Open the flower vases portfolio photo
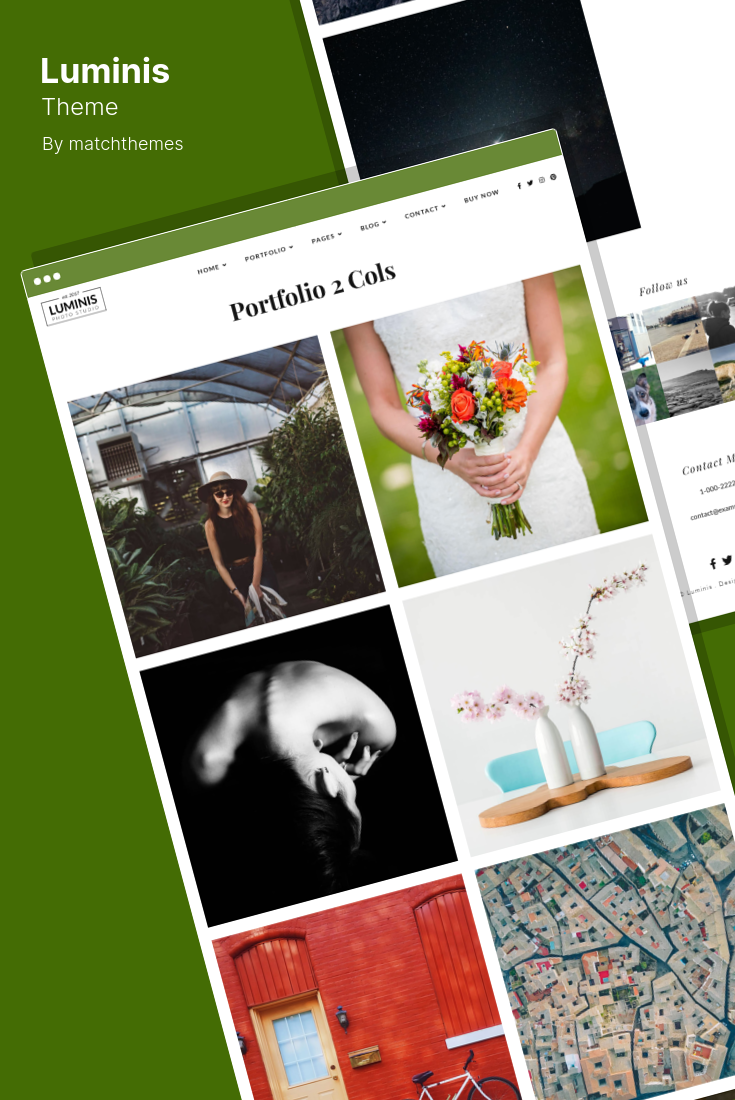Viewport: 735px width, 1100px height. tap(561, 695)
